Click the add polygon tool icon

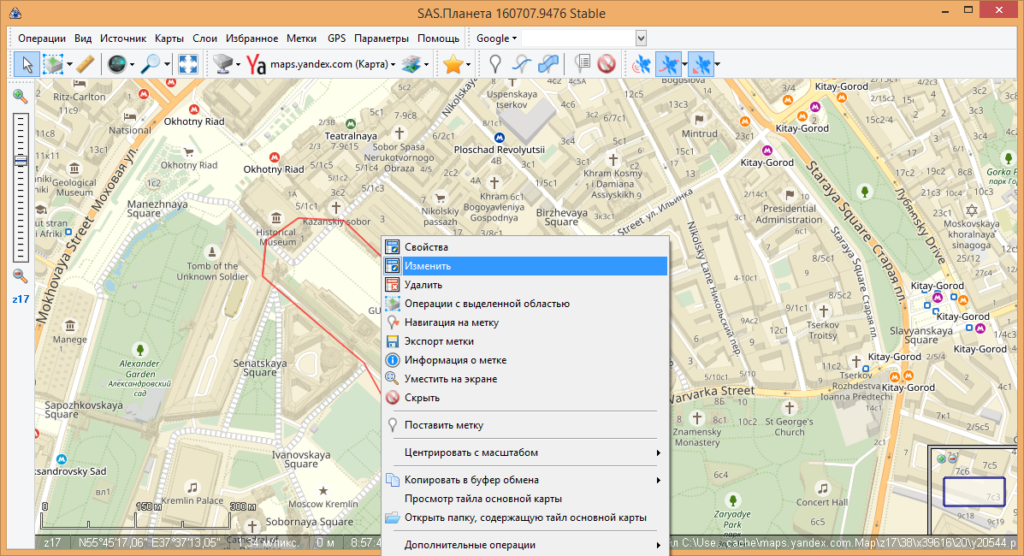(548, 64)
